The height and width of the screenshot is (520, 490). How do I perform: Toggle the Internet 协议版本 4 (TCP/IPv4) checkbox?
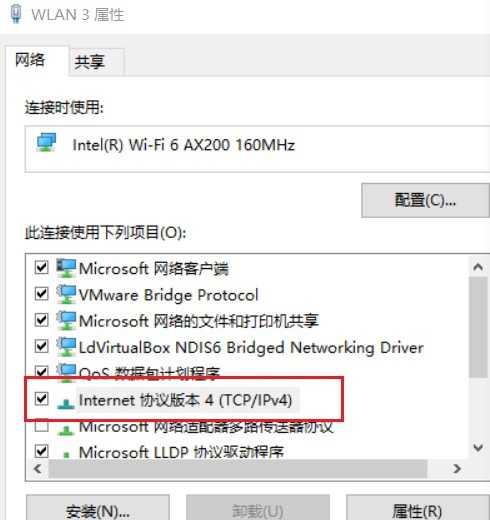pos(42,399)
